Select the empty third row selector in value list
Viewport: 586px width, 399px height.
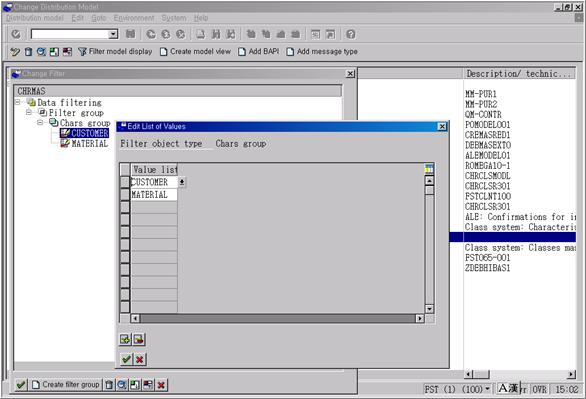(125, 207)
